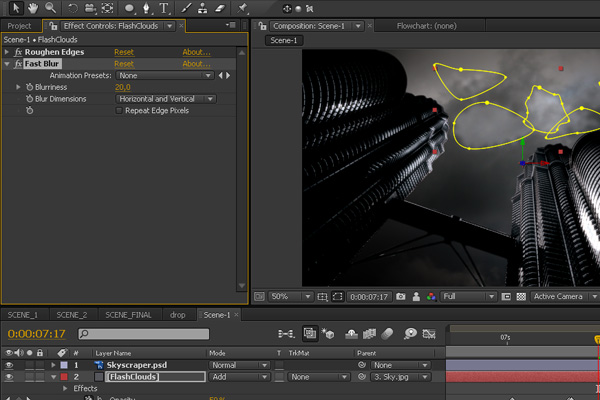Toggle Hide Shy Layers switch
Image resolution: width=600 pixels, height=400 pixels.
pos(351,334)
